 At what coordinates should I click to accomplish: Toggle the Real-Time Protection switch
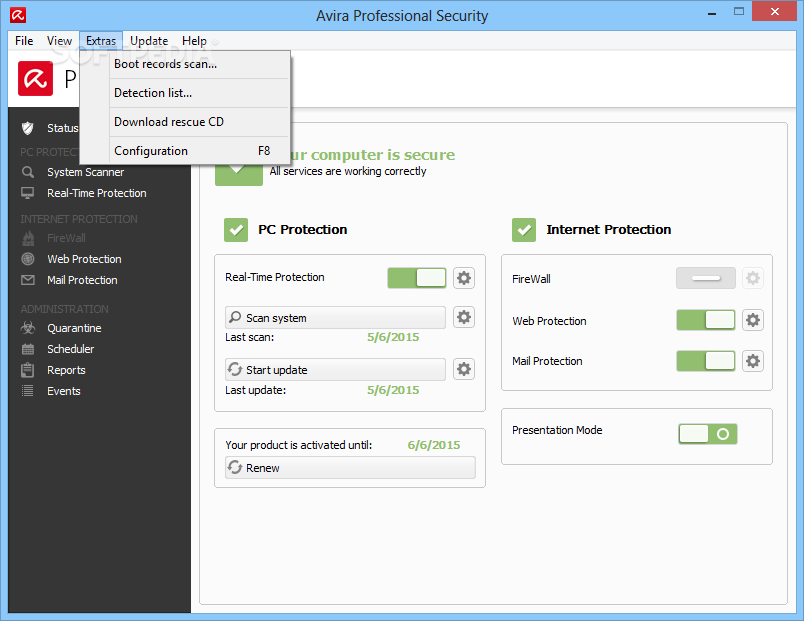click(x=417, y=278)
